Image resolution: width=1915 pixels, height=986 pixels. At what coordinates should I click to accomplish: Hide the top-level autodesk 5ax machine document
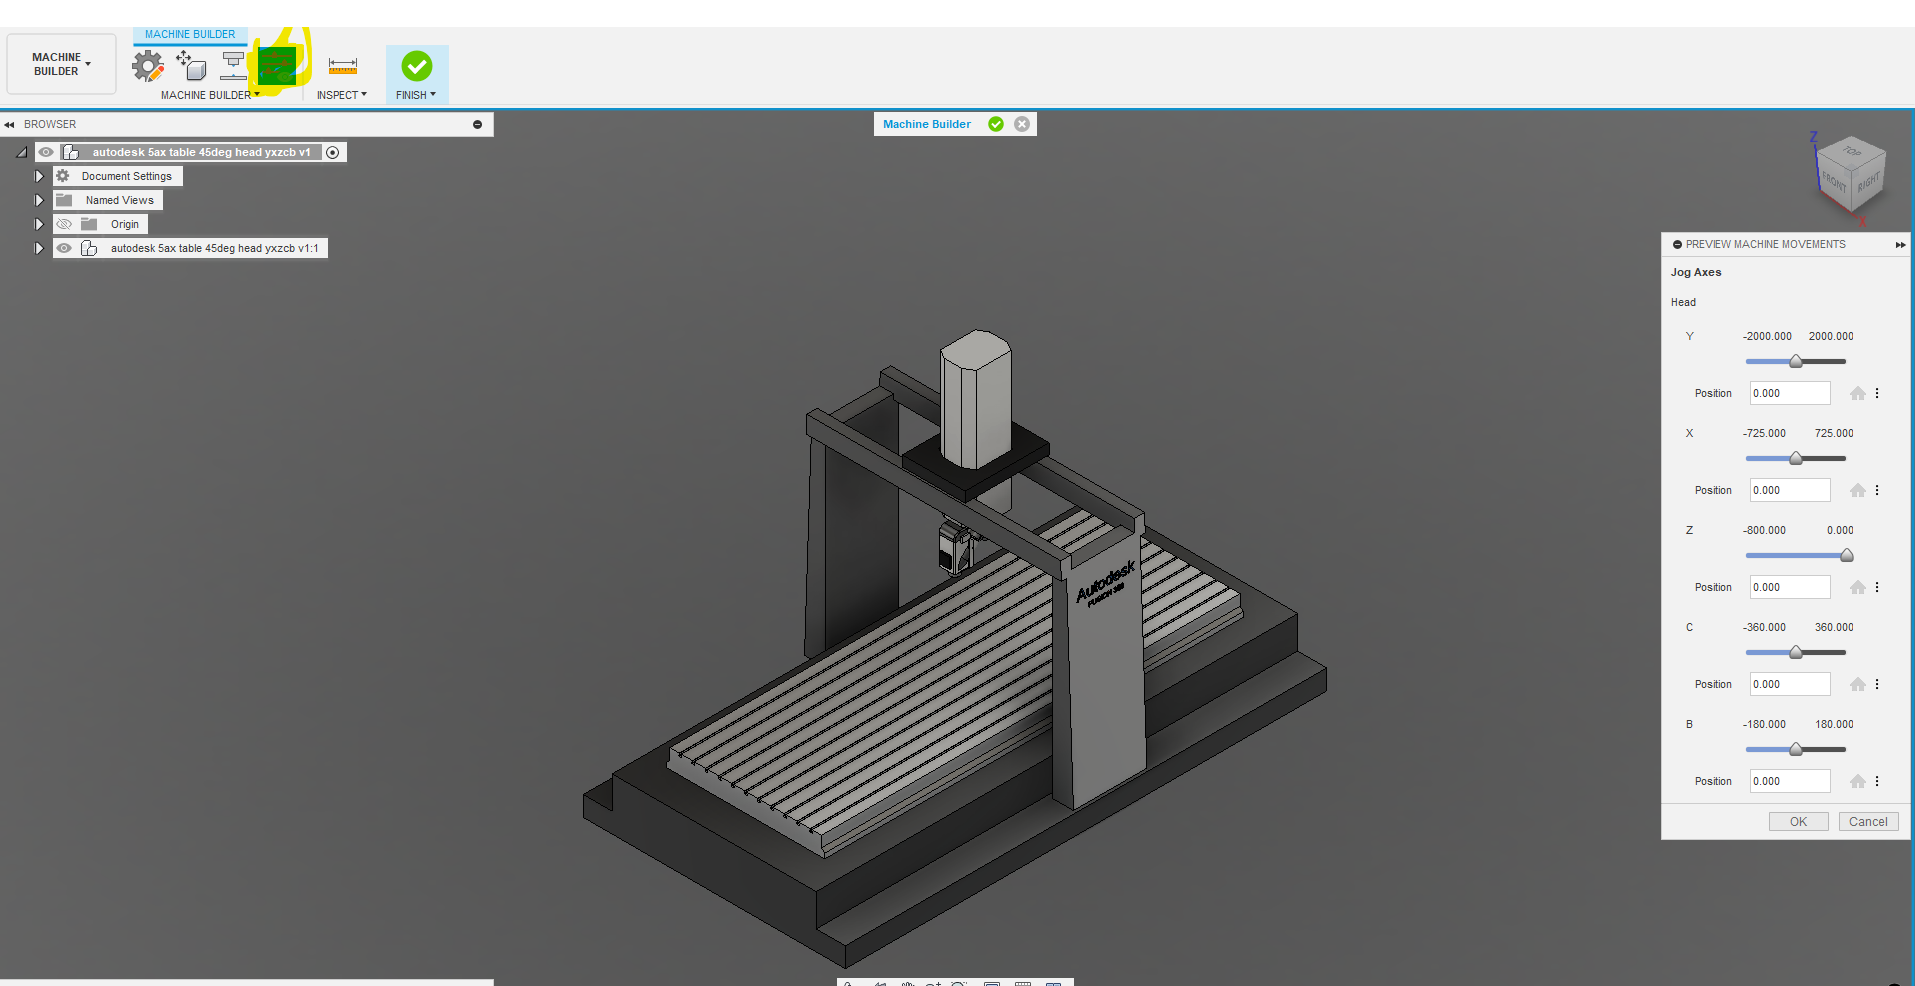pos(46,152)
